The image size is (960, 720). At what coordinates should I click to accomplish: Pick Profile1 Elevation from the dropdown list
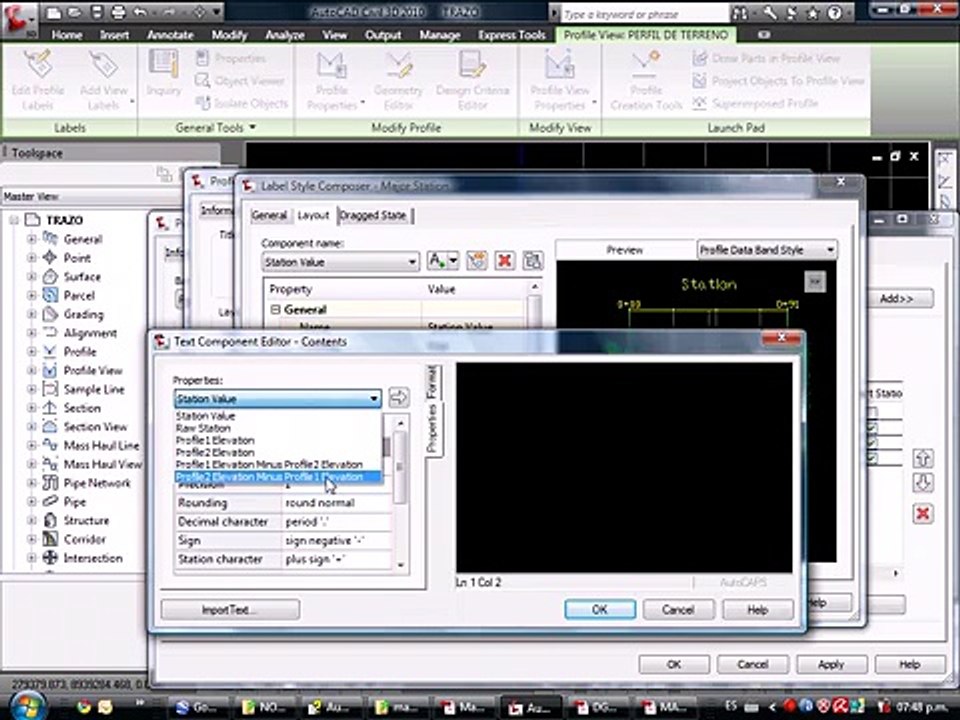click(x=215, y=440)
